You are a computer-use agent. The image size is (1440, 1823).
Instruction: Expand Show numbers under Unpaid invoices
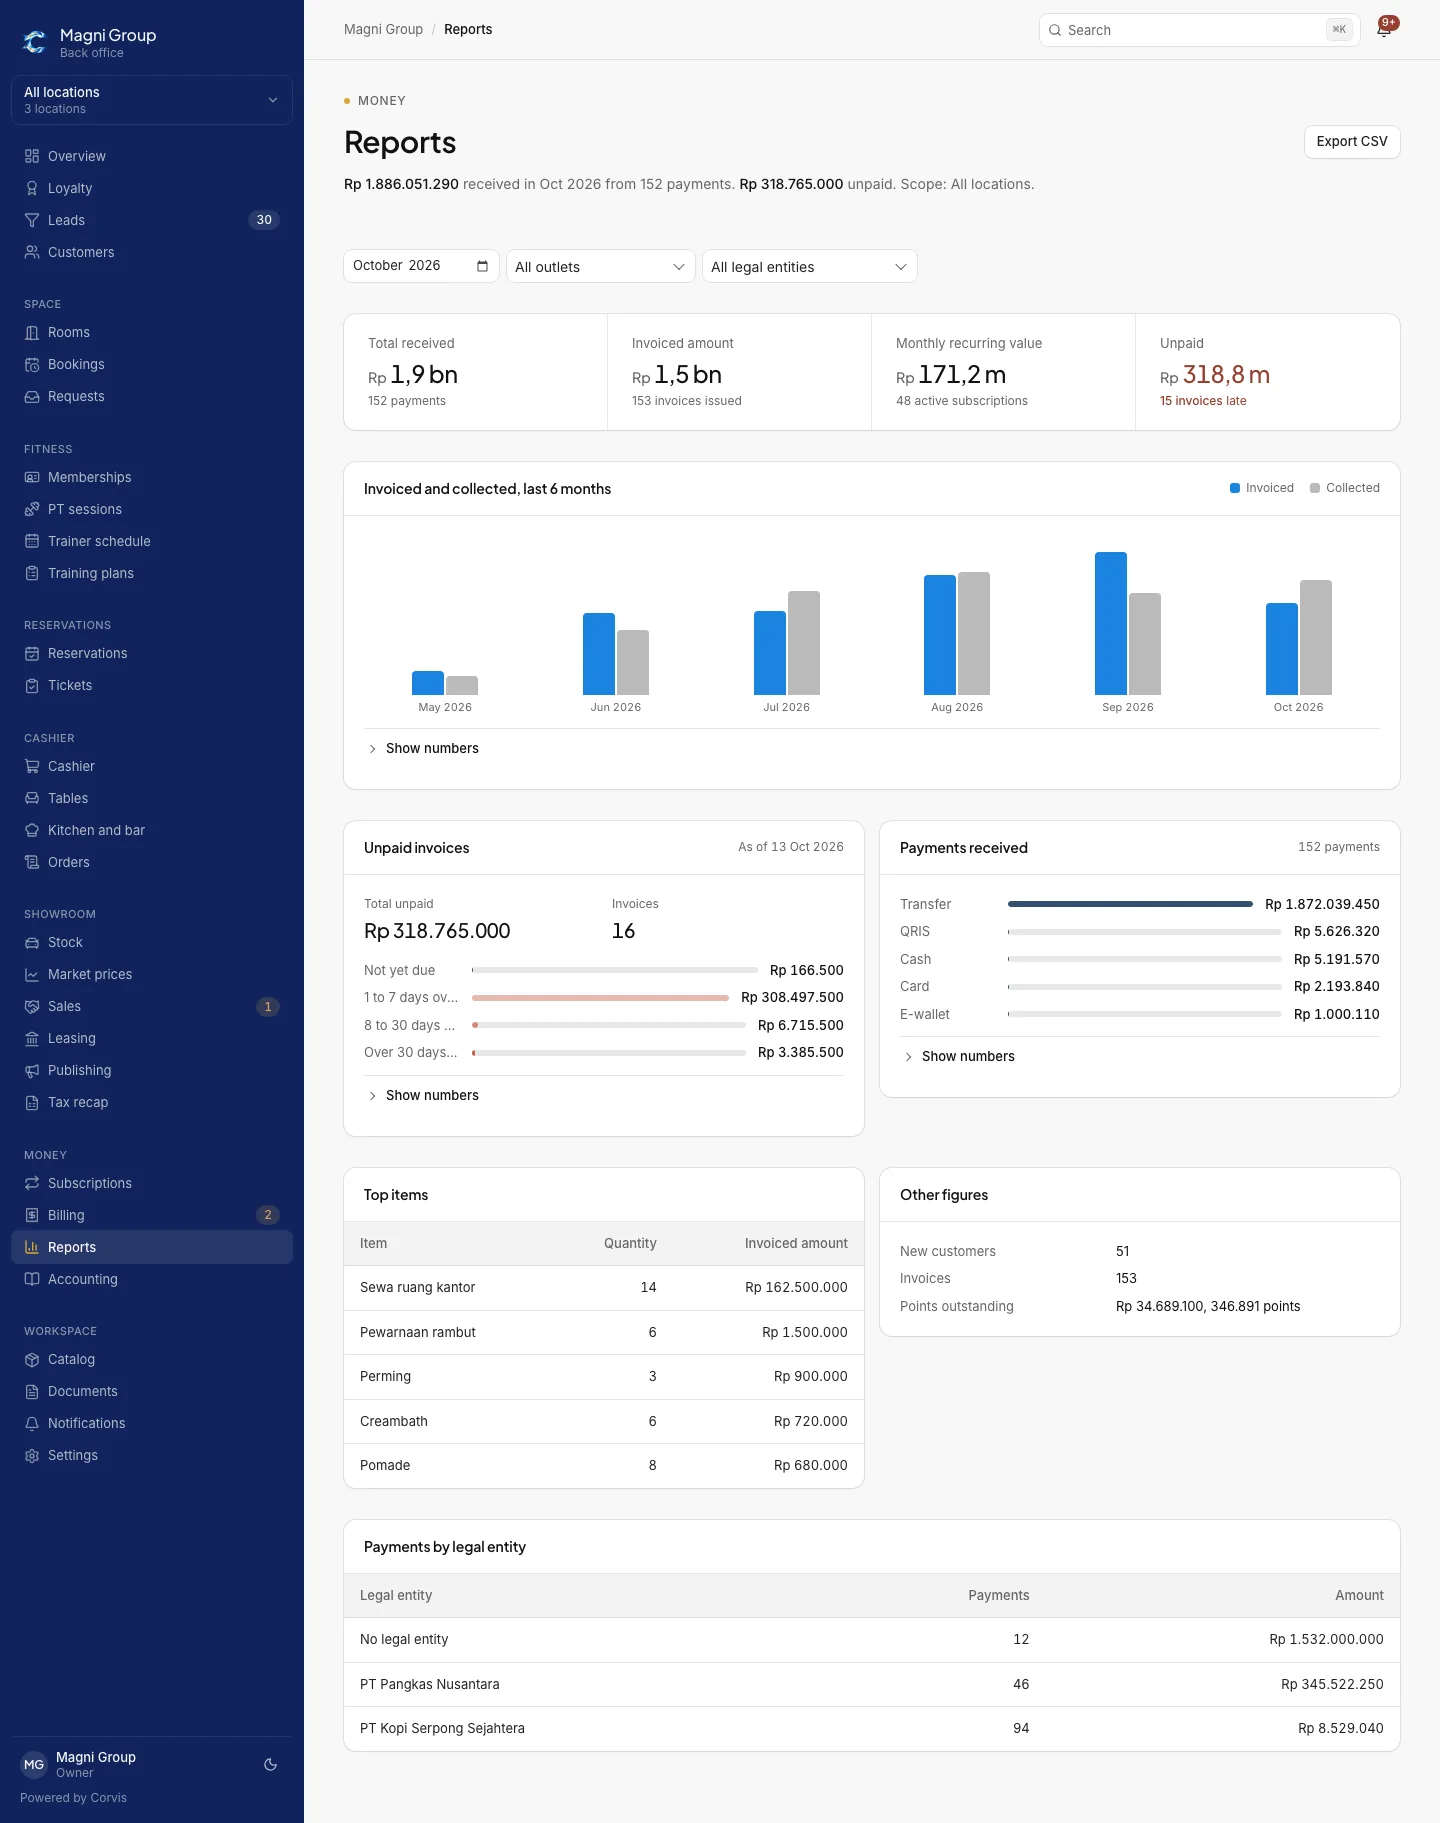(424, 1095)
